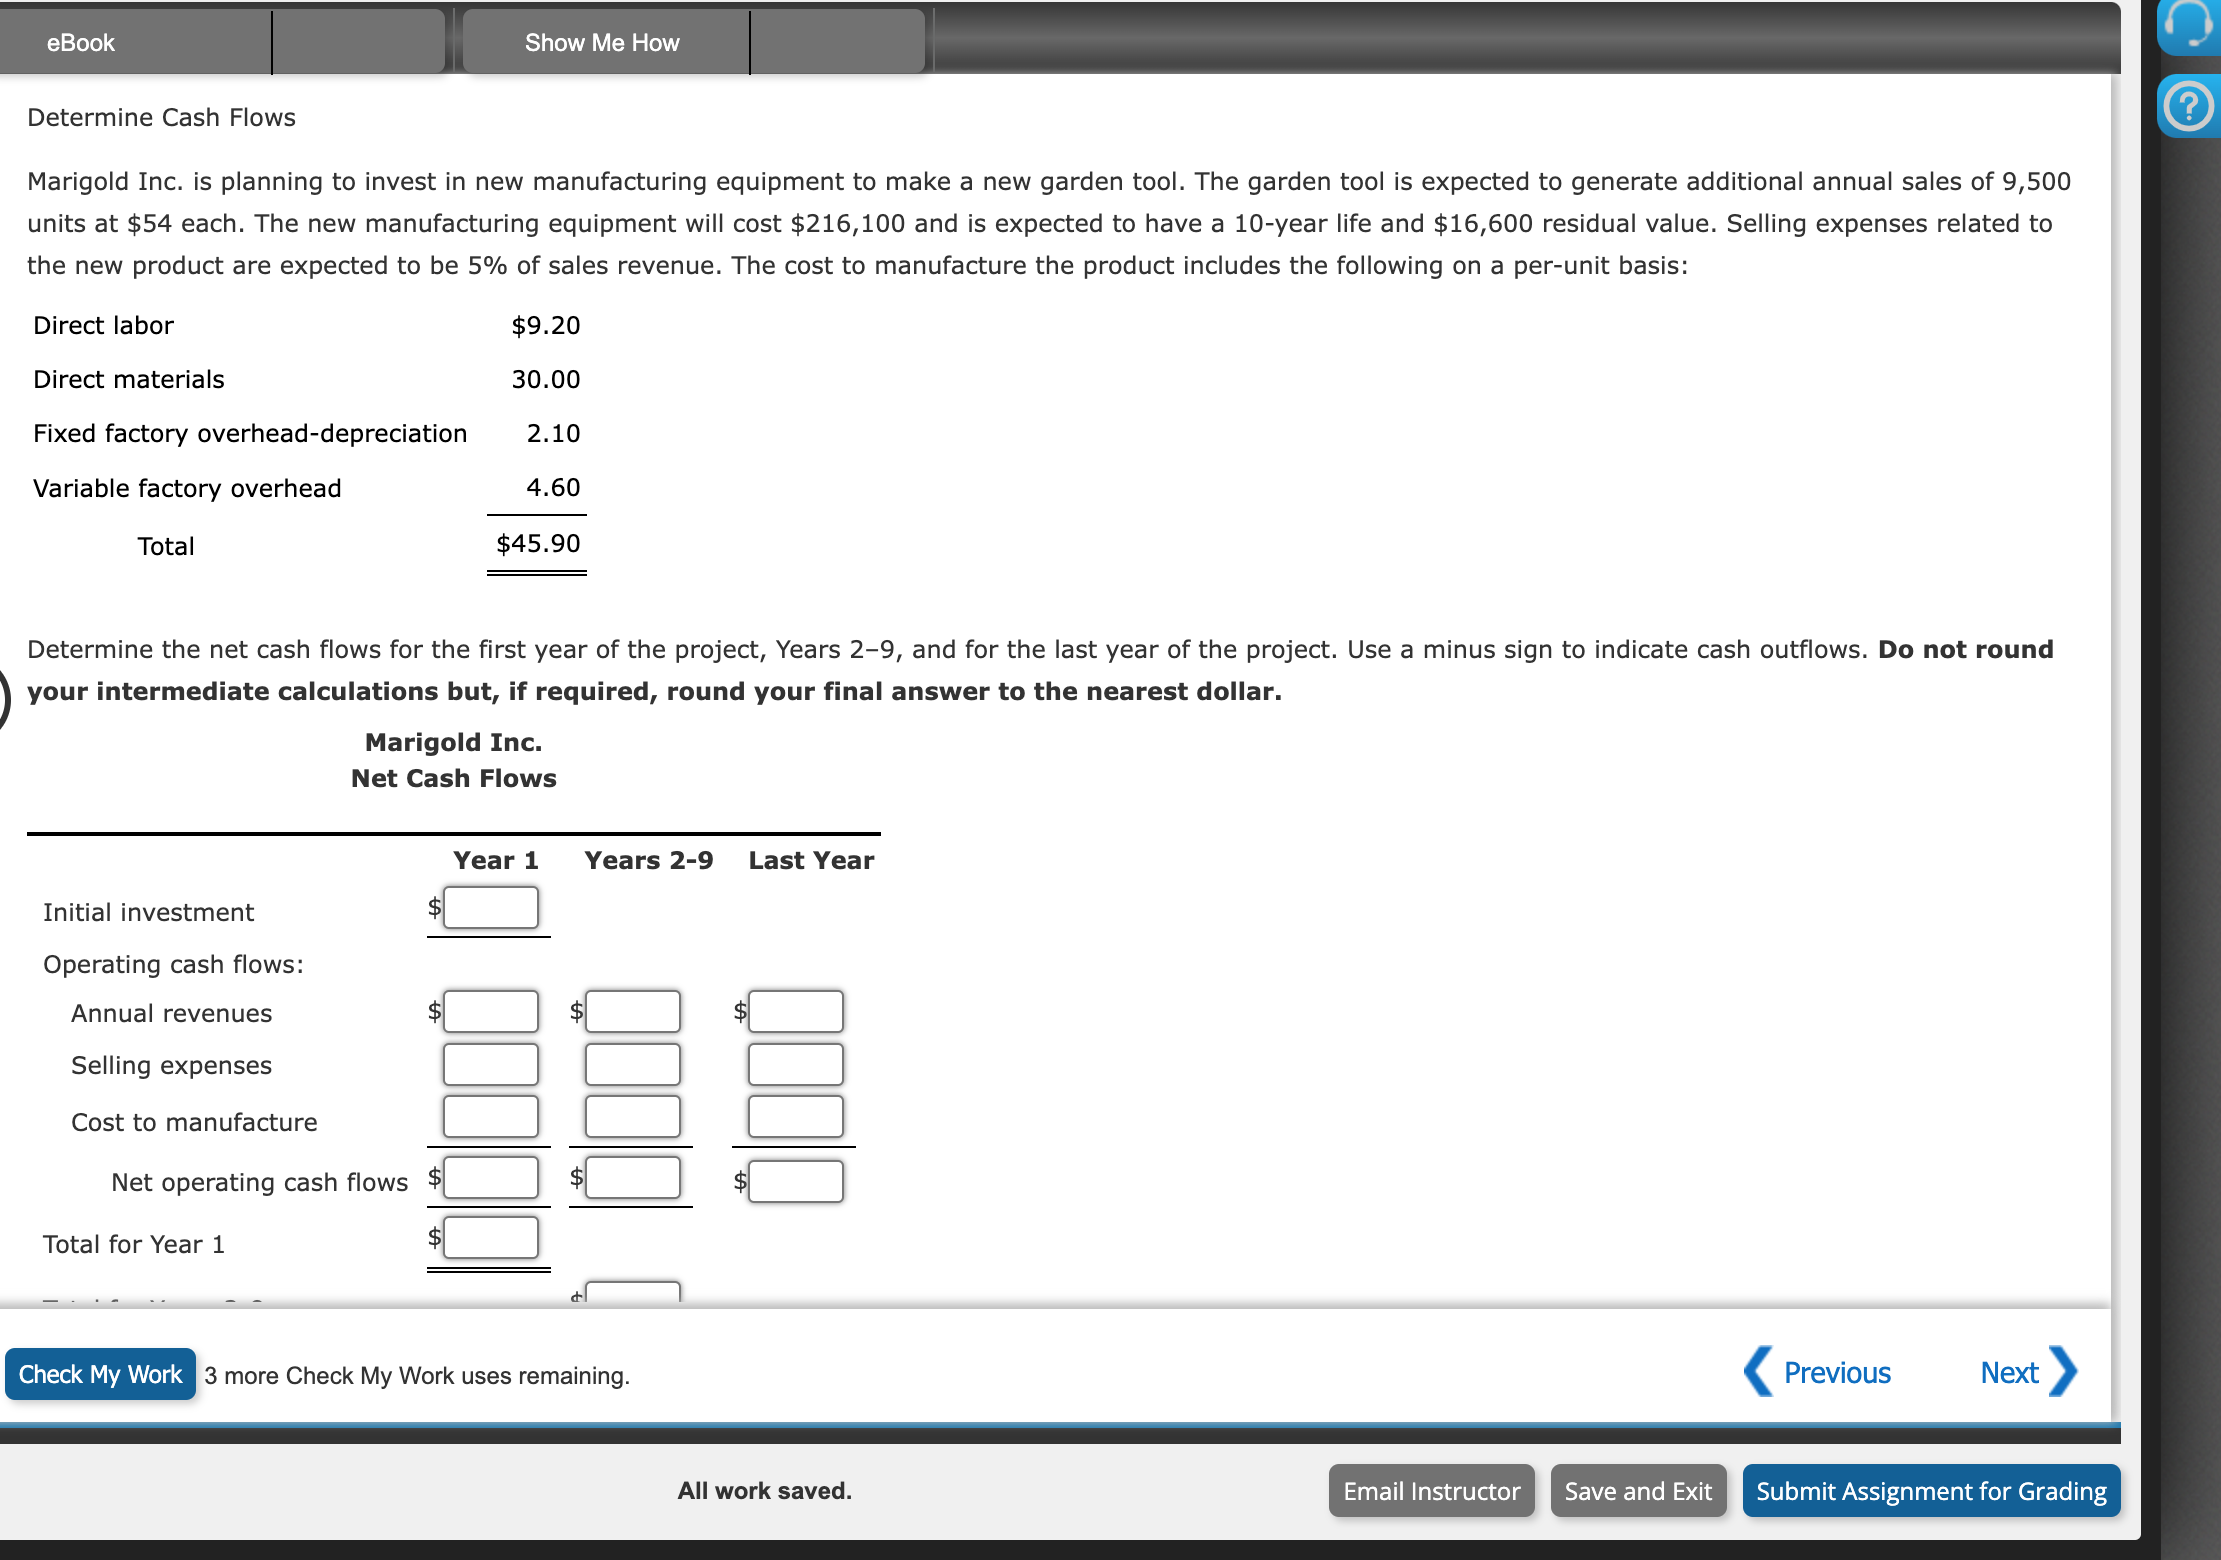2221x1560 pixels.
Task: Click the Previous link
Action: [x=1837, y=1373]
